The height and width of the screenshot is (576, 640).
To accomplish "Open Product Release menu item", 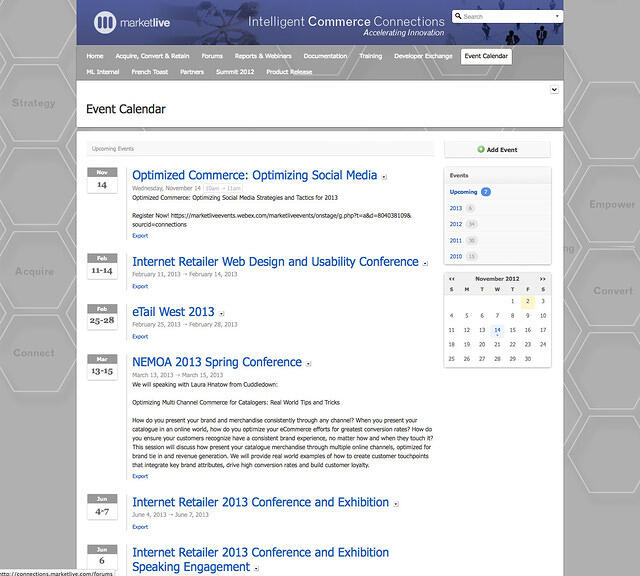I will [x=289, y=72].
